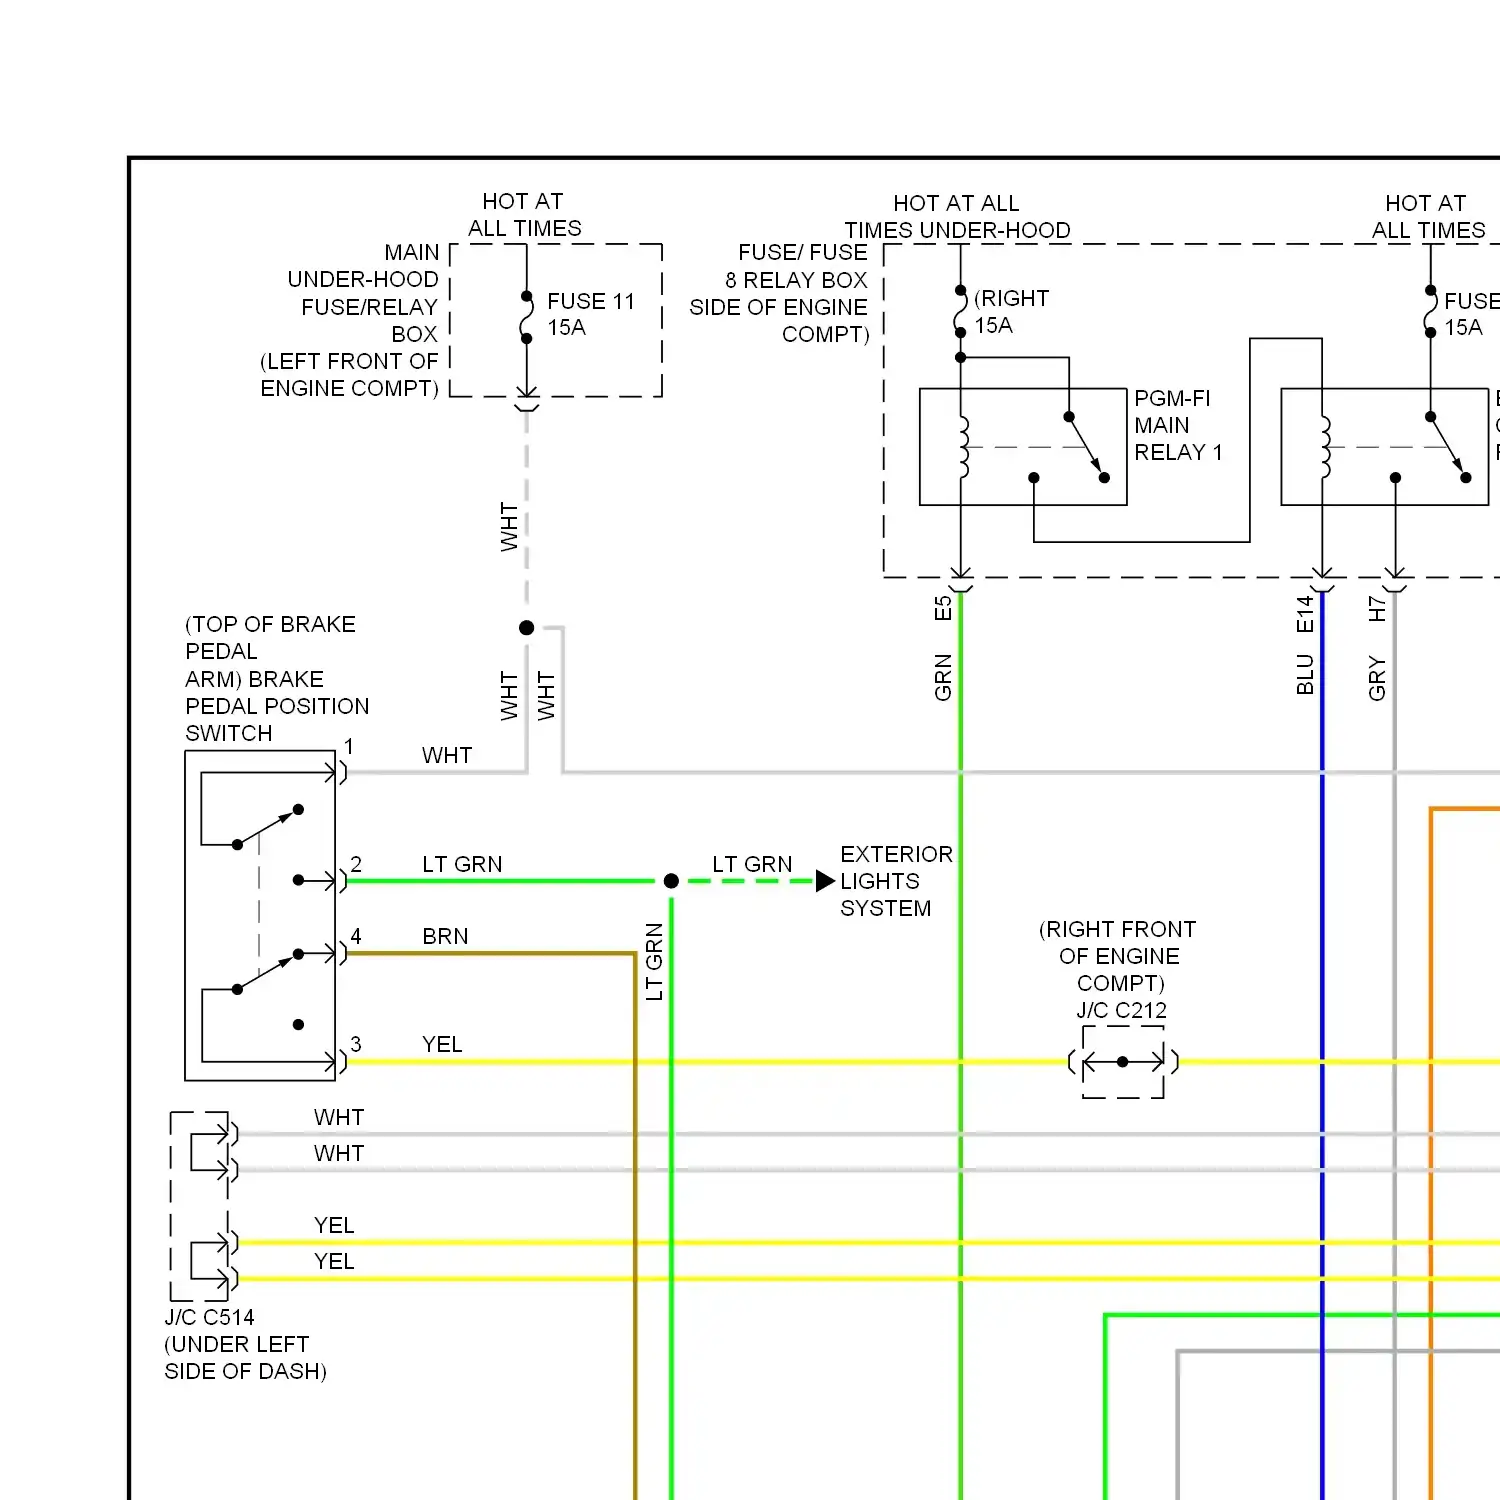This screenshot has width=1500, height=1500.
Task: Click the vertical GRY wire label
Action: (1377, 678)
